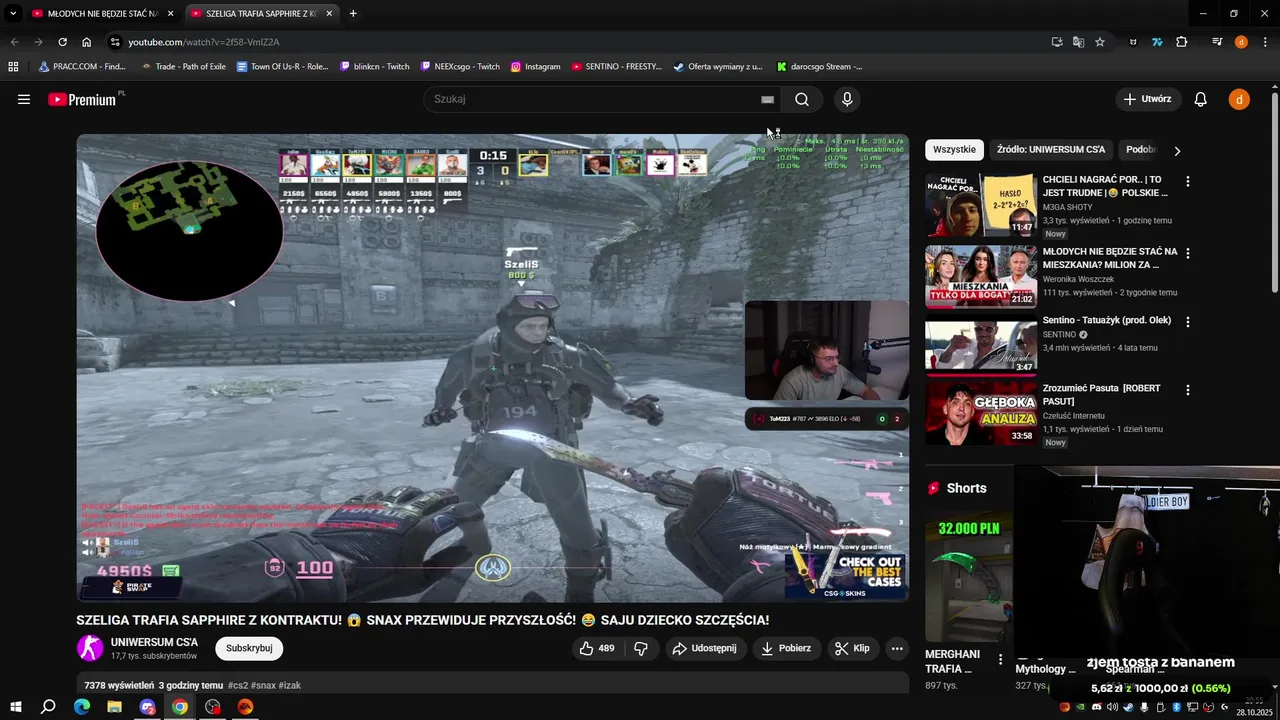View site information icon in address bar
This screenshot has width=1280, height=720.
tap(115, 42)
